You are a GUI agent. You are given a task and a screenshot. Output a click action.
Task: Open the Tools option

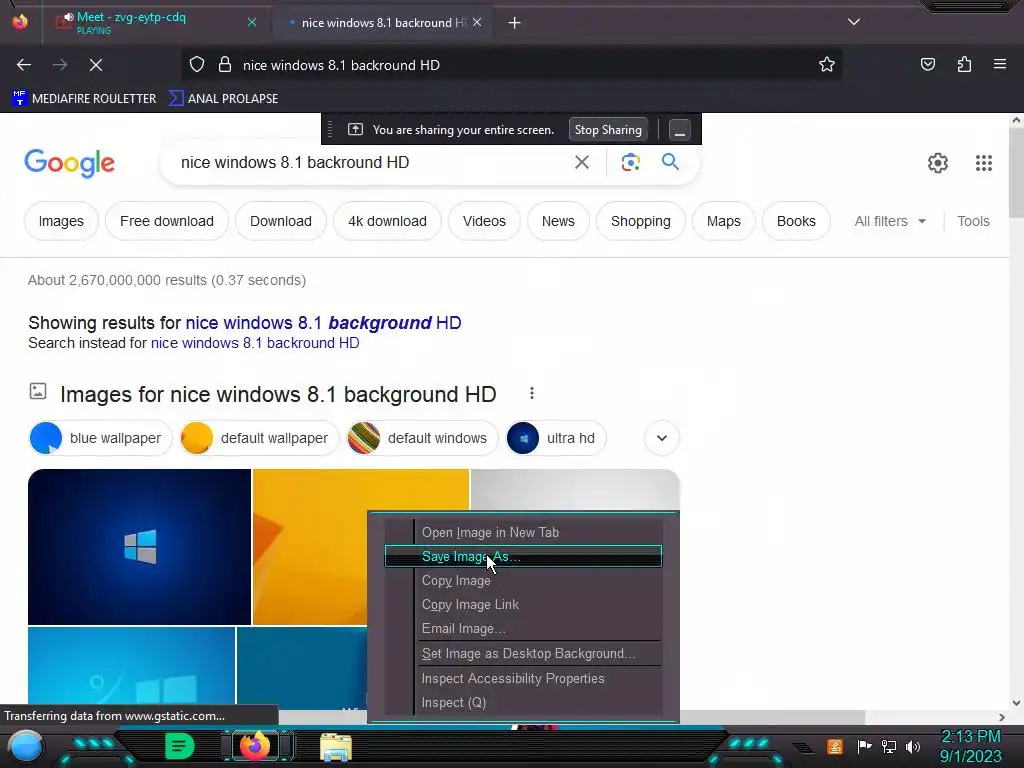coord(973,221)
